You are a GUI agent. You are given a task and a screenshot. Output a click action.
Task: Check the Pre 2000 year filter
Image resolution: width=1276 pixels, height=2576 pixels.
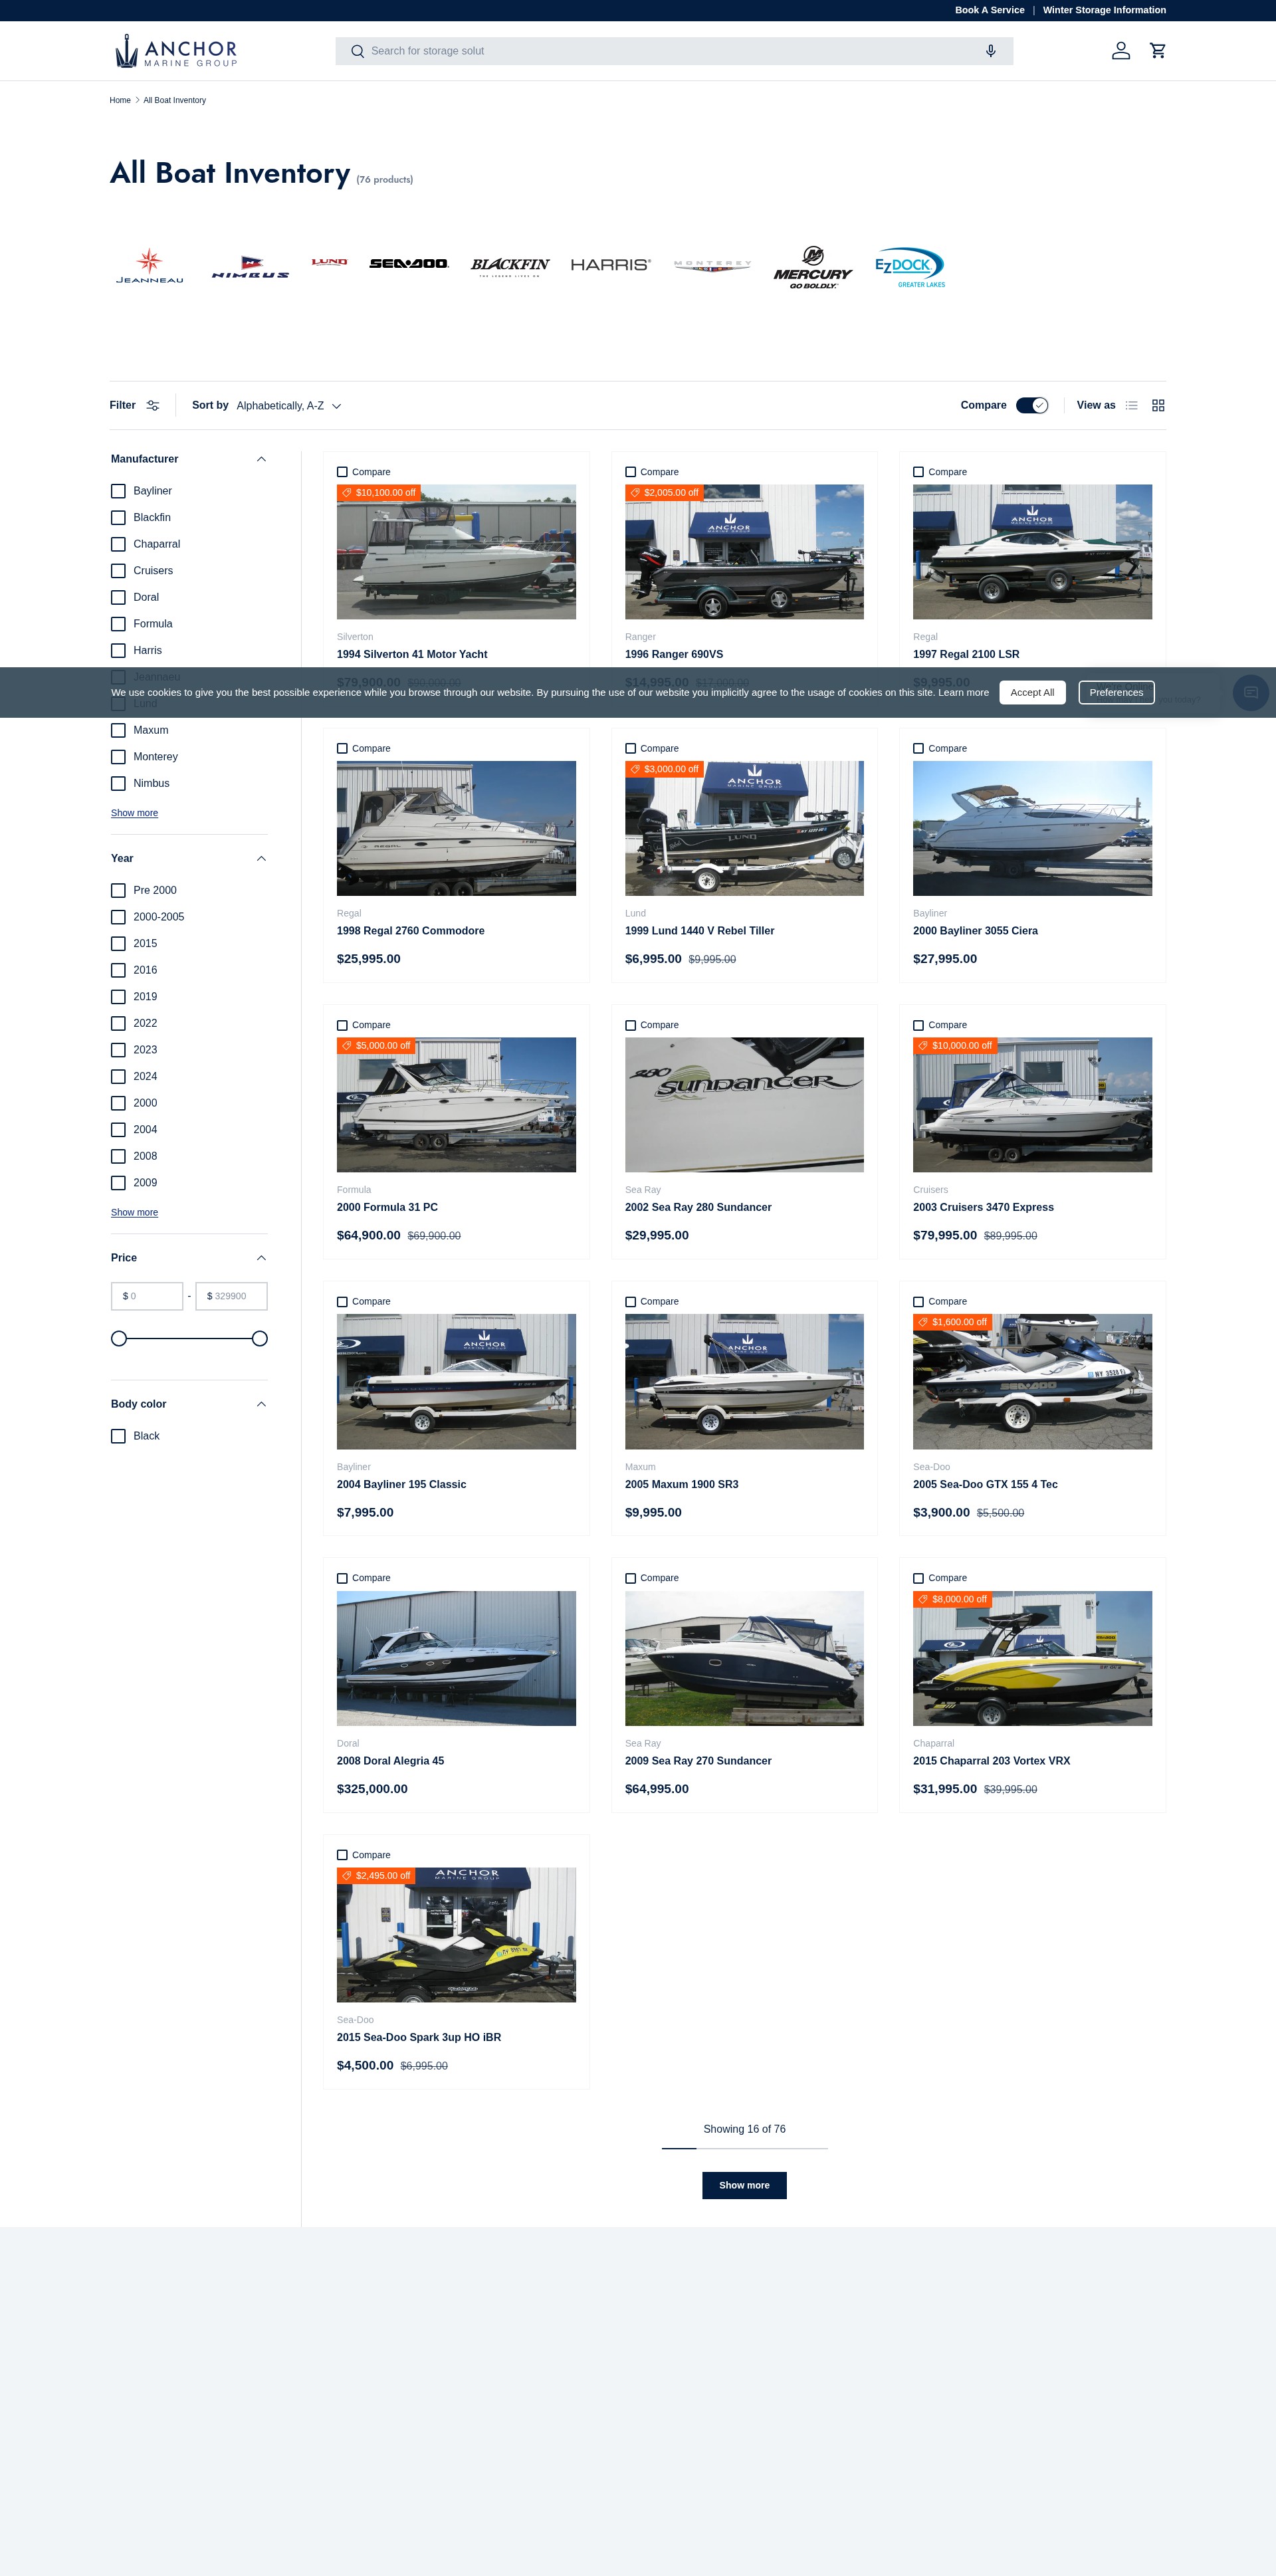(118, 891)
